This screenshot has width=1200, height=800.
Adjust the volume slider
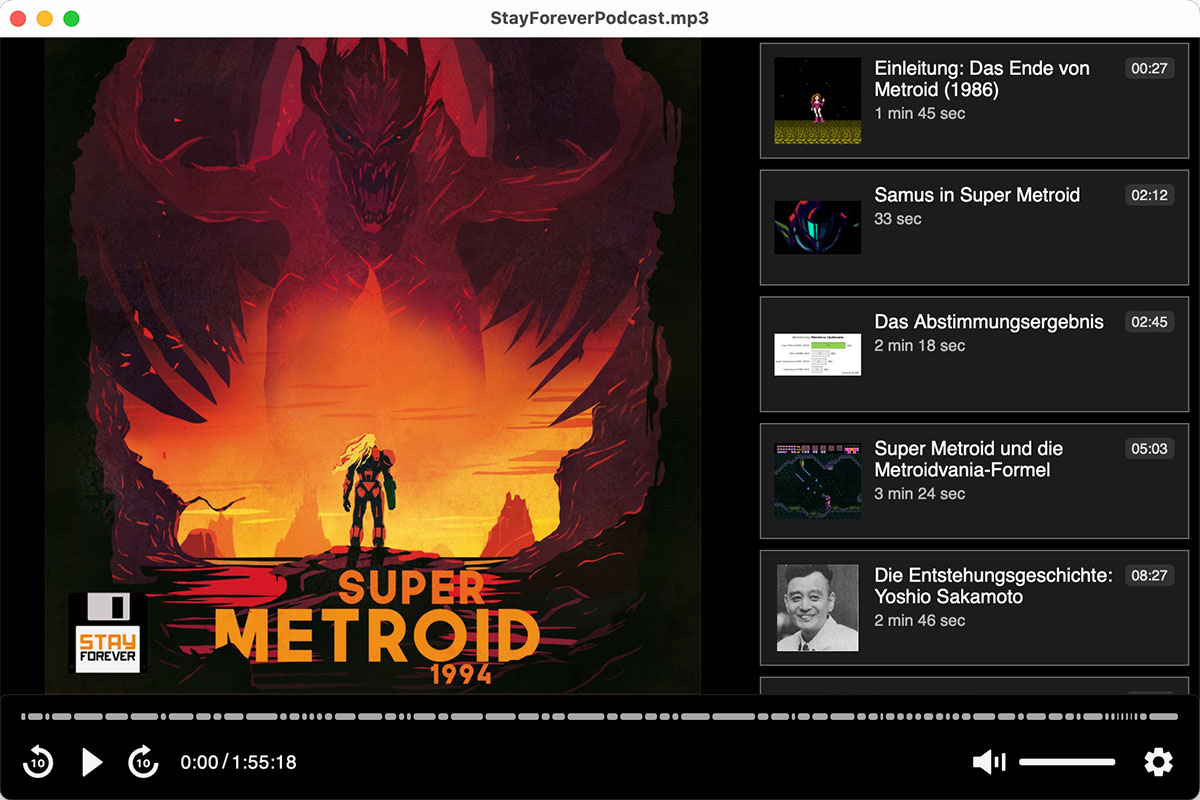point(1066,761)
